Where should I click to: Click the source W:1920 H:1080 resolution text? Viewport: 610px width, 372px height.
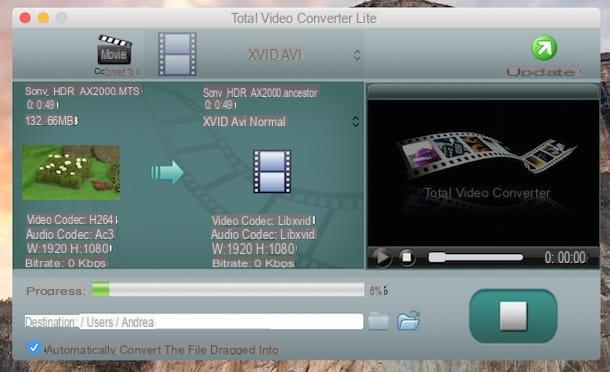pos(69,249)
